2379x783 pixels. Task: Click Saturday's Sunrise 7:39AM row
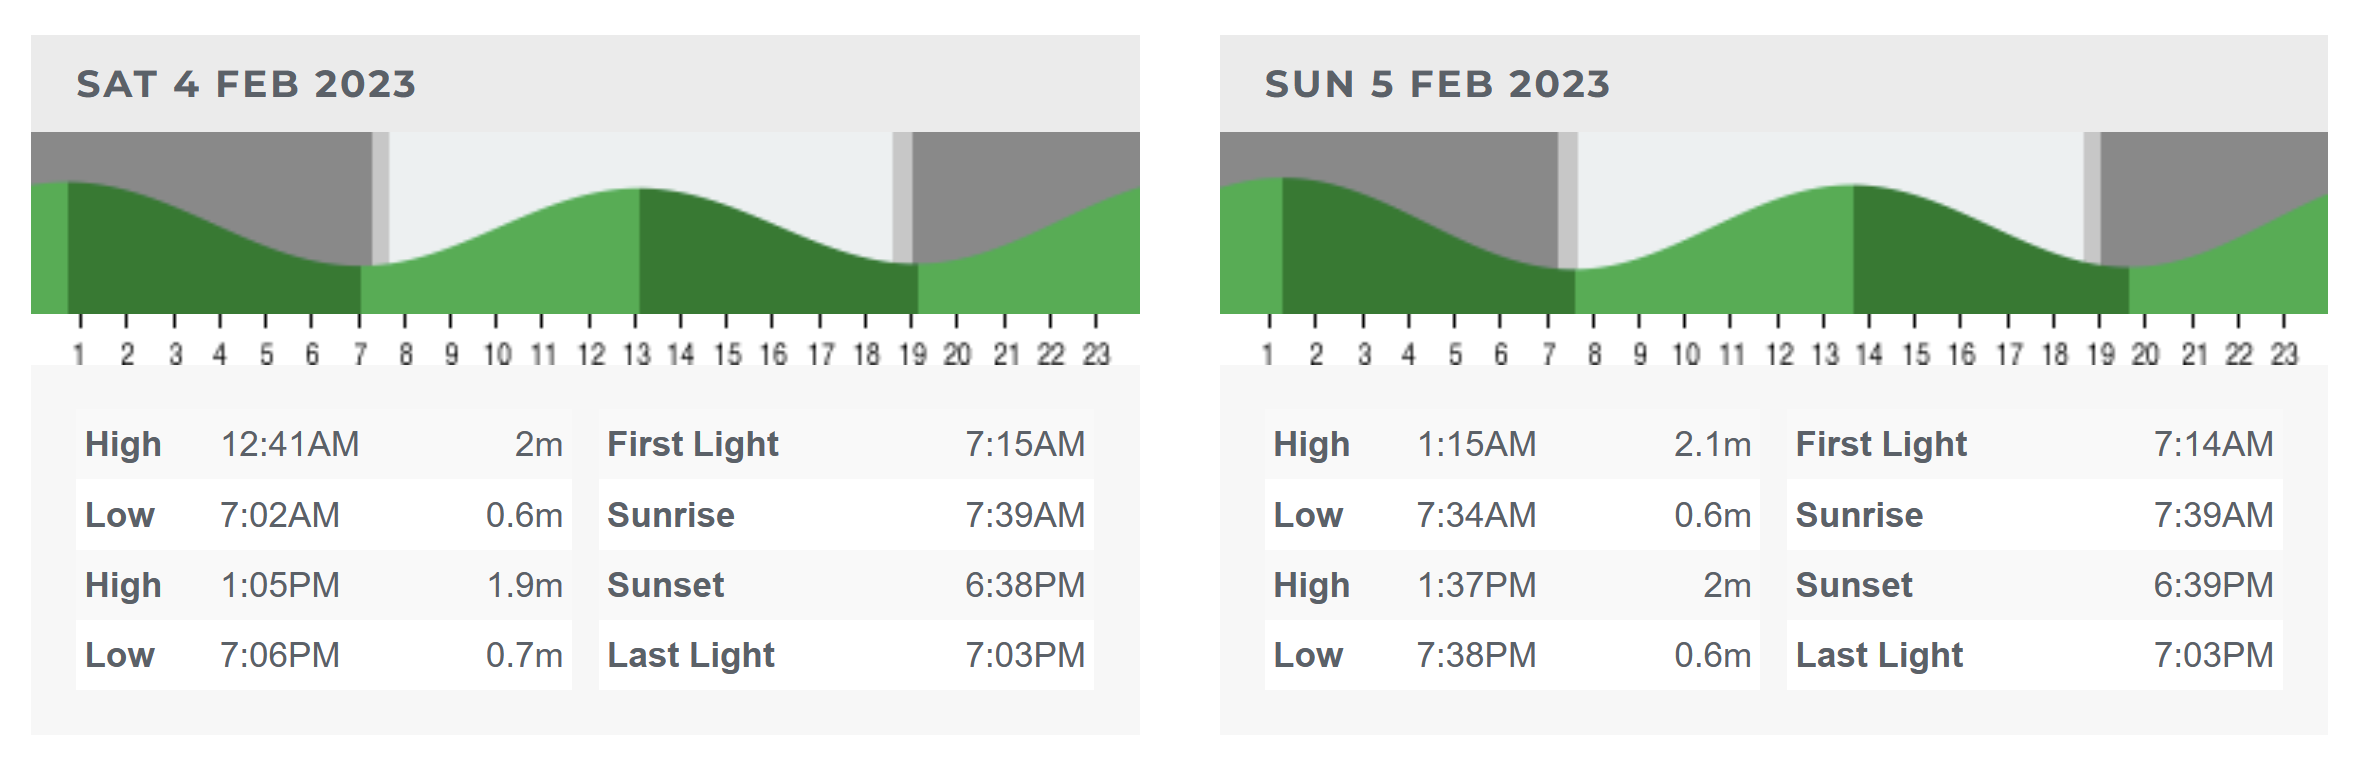846,515
